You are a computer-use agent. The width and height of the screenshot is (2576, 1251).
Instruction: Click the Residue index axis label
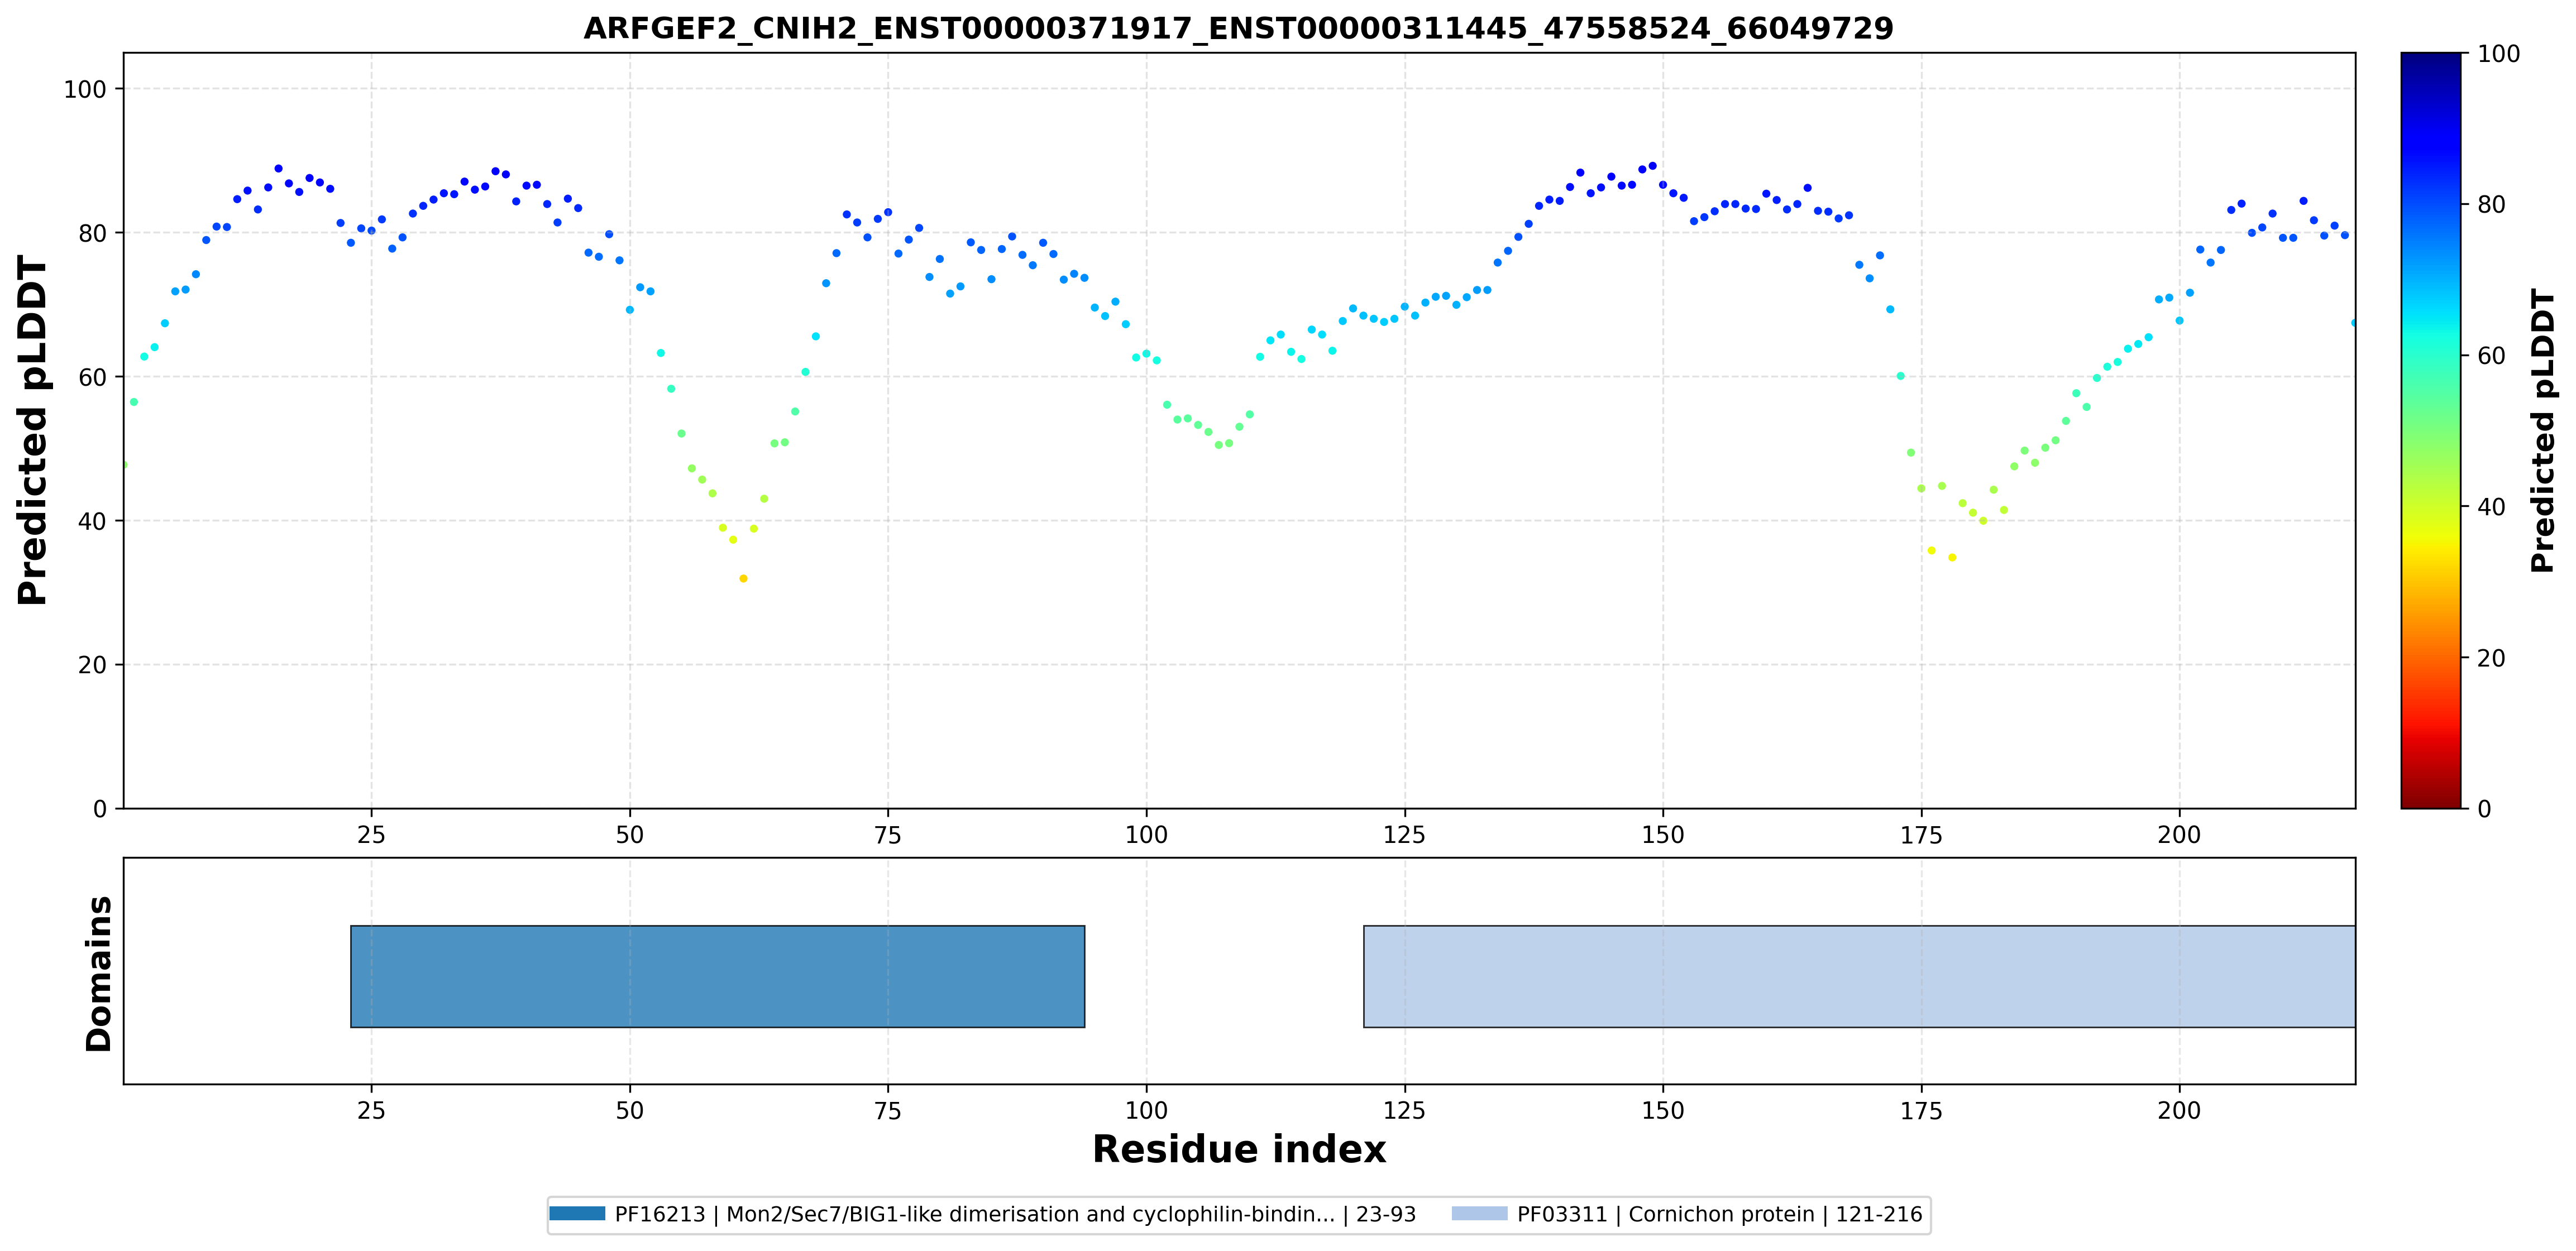[x=1239, y=1149]
